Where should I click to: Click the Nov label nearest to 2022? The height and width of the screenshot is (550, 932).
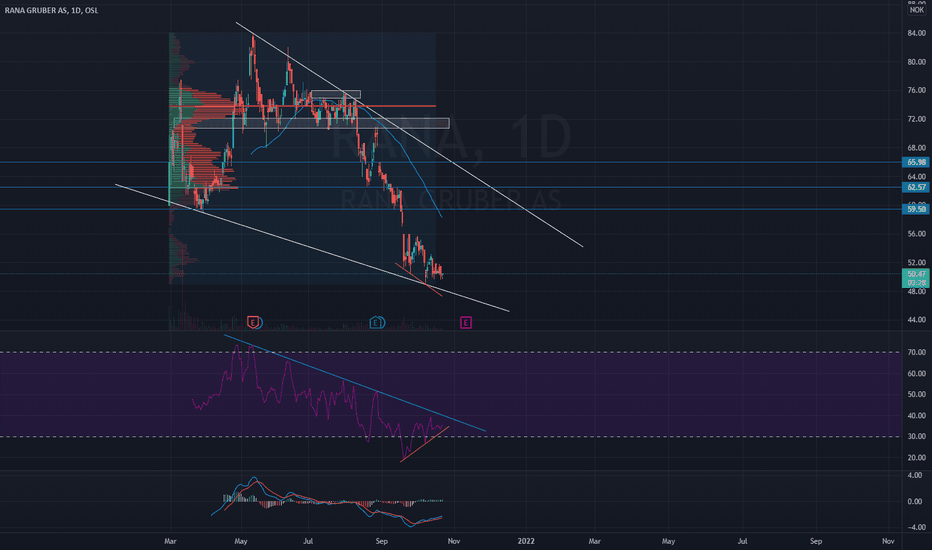[454, 541]
